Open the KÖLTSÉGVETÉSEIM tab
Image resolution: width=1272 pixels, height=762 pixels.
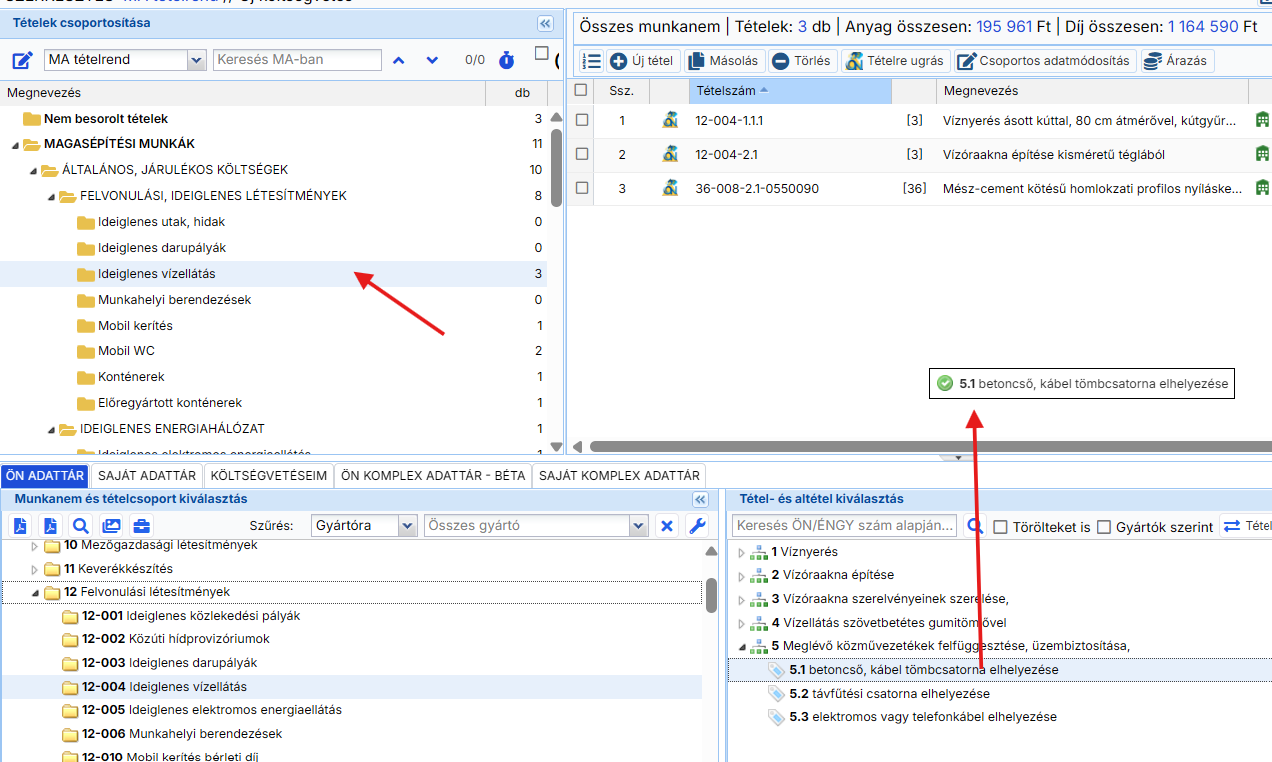point(268,475)
